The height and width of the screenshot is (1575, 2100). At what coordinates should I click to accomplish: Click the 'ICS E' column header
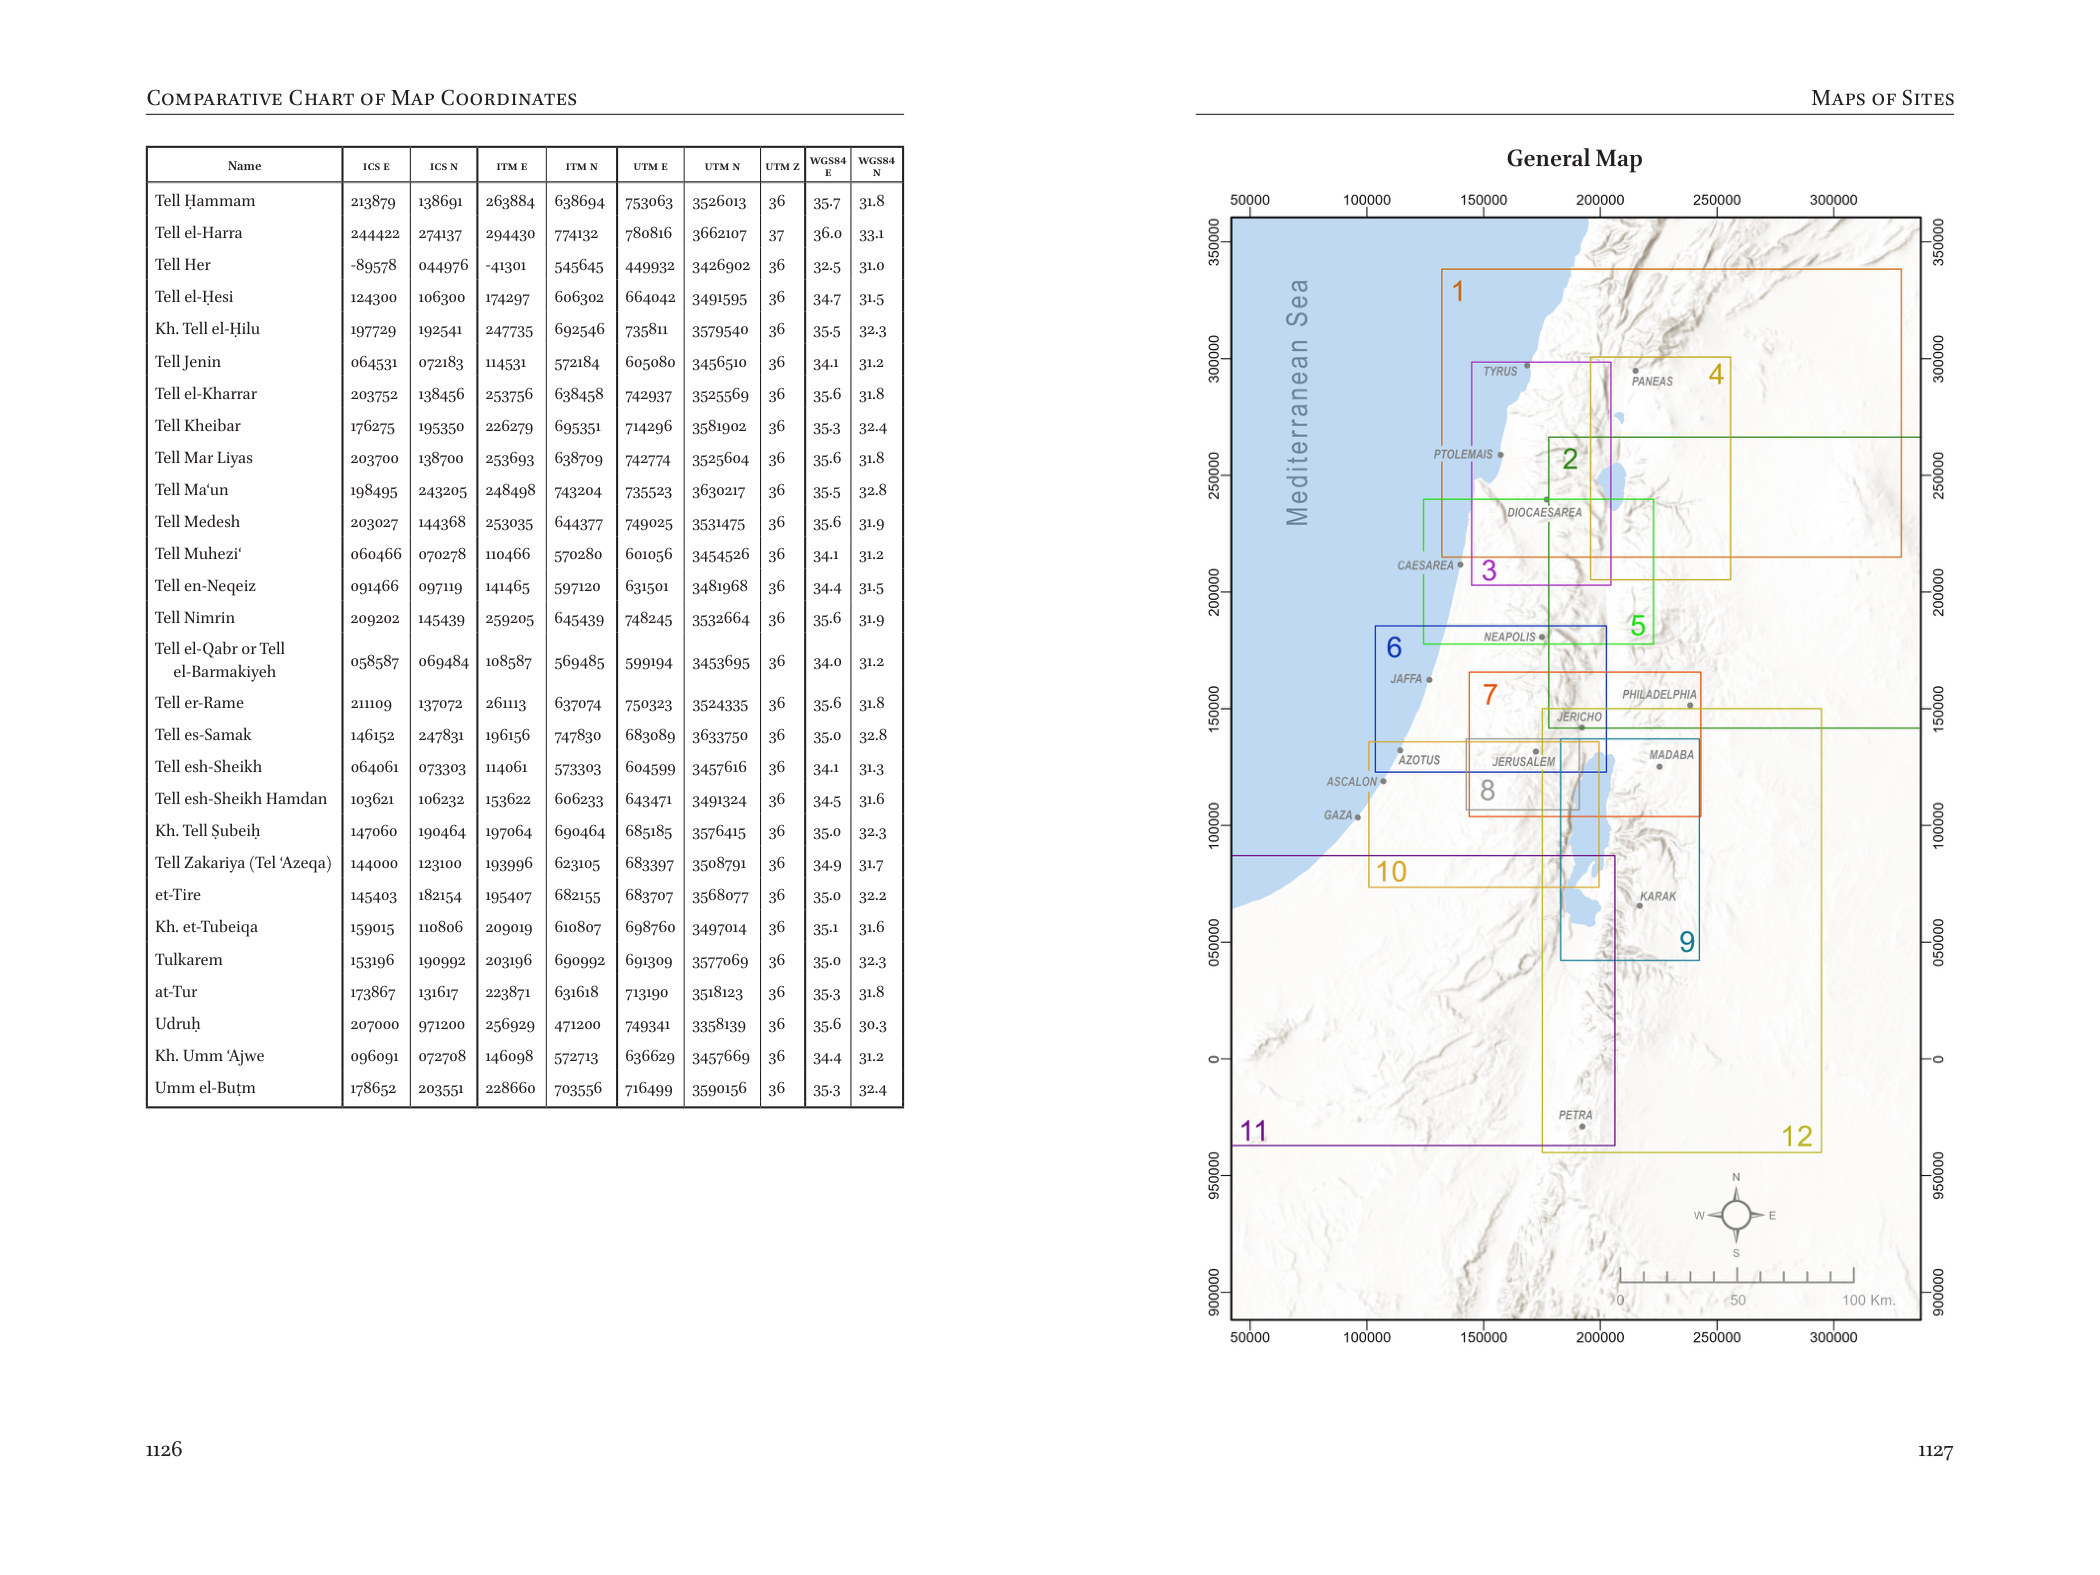tap(376, 166)
